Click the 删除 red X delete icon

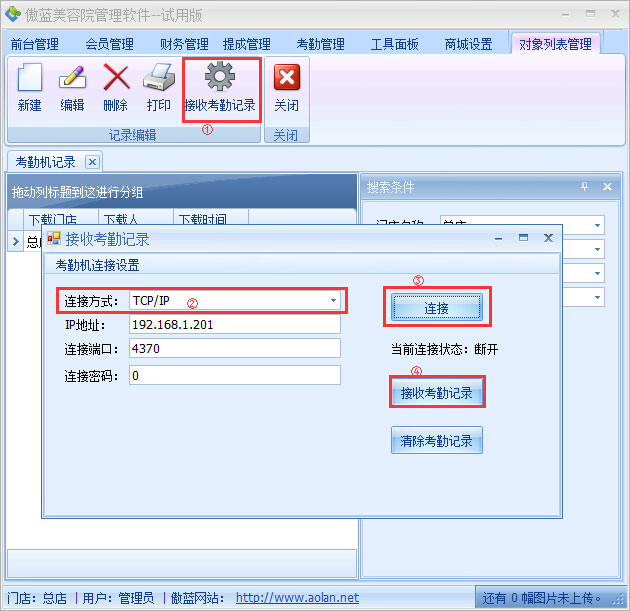(x=116, y=77)
